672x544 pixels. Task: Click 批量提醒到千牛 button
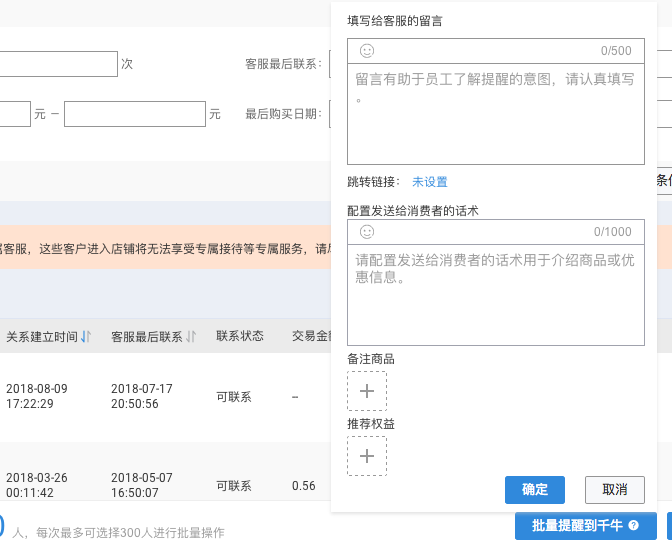click(x=585, y=526)
